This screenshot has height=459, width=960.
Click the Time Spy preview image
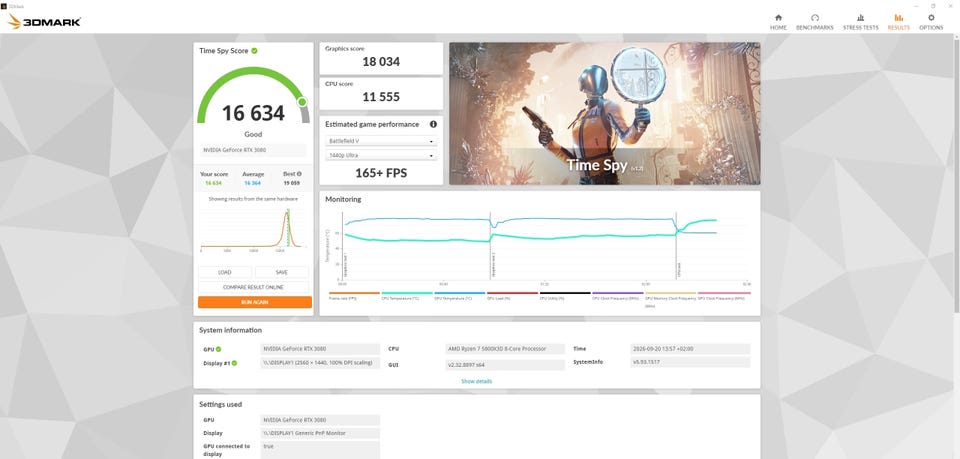604,113
